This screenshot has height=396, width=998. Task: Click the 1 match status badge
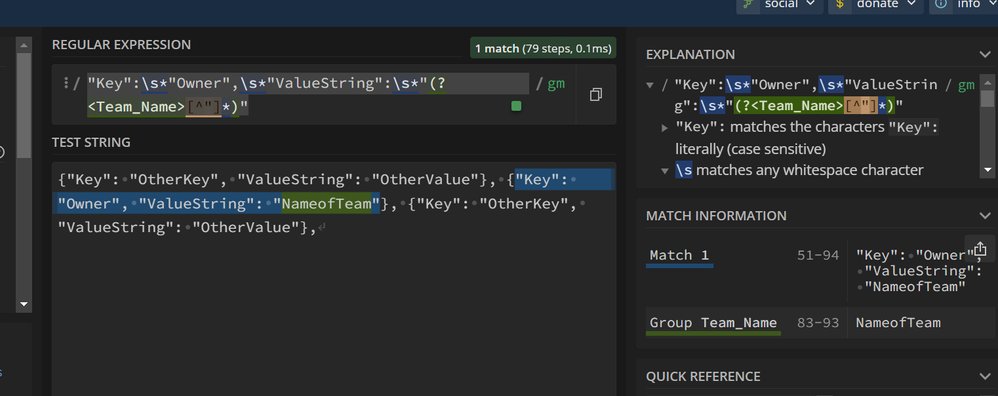pyautogui.click(x=543, y=48)
